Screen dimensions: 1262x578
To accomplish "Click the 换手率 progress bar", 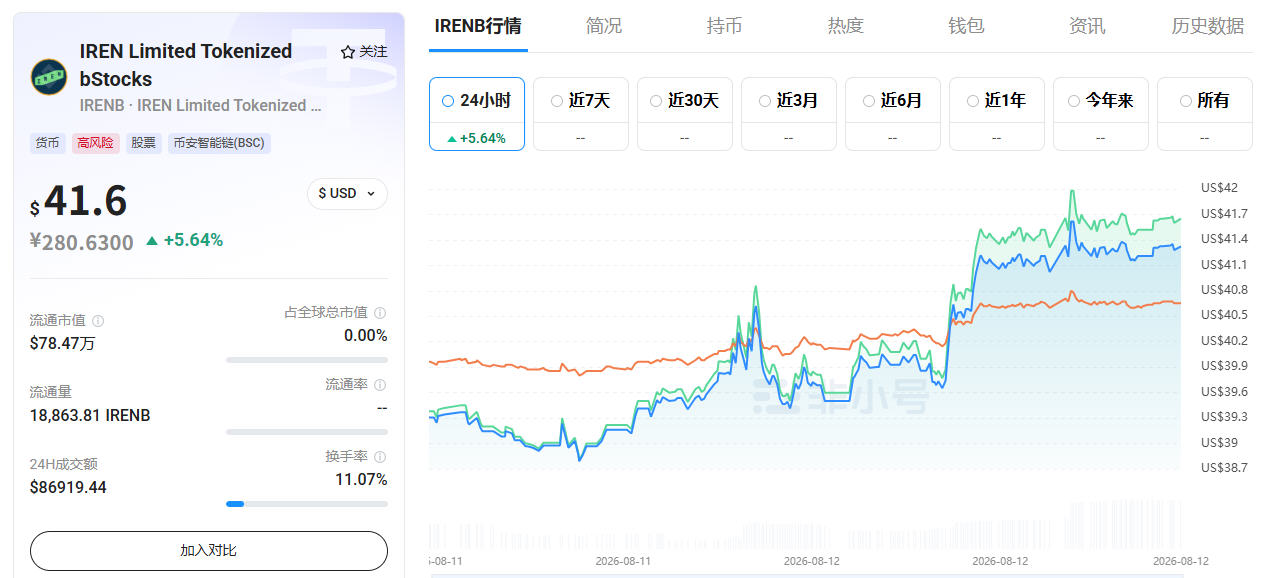I will (307, 503).
